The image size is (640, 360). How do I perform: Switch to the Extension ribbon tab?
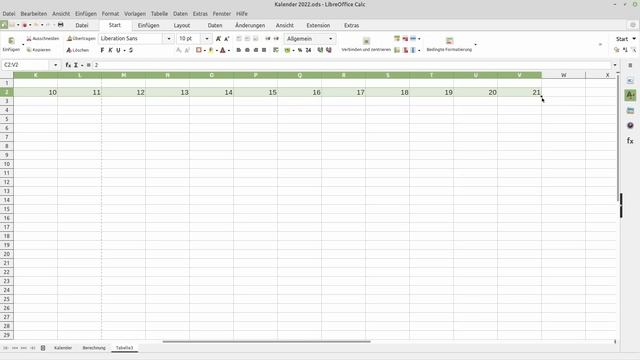[x=318, y=25]
